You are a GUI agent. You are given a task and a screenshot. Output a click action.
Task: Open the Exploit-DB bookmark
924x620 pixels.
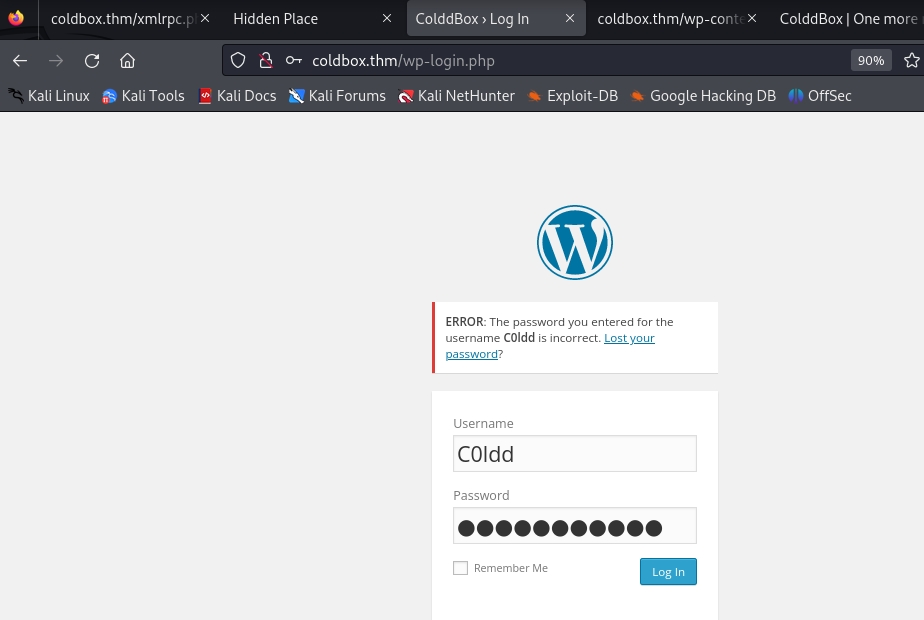click(x=572, y=96)
